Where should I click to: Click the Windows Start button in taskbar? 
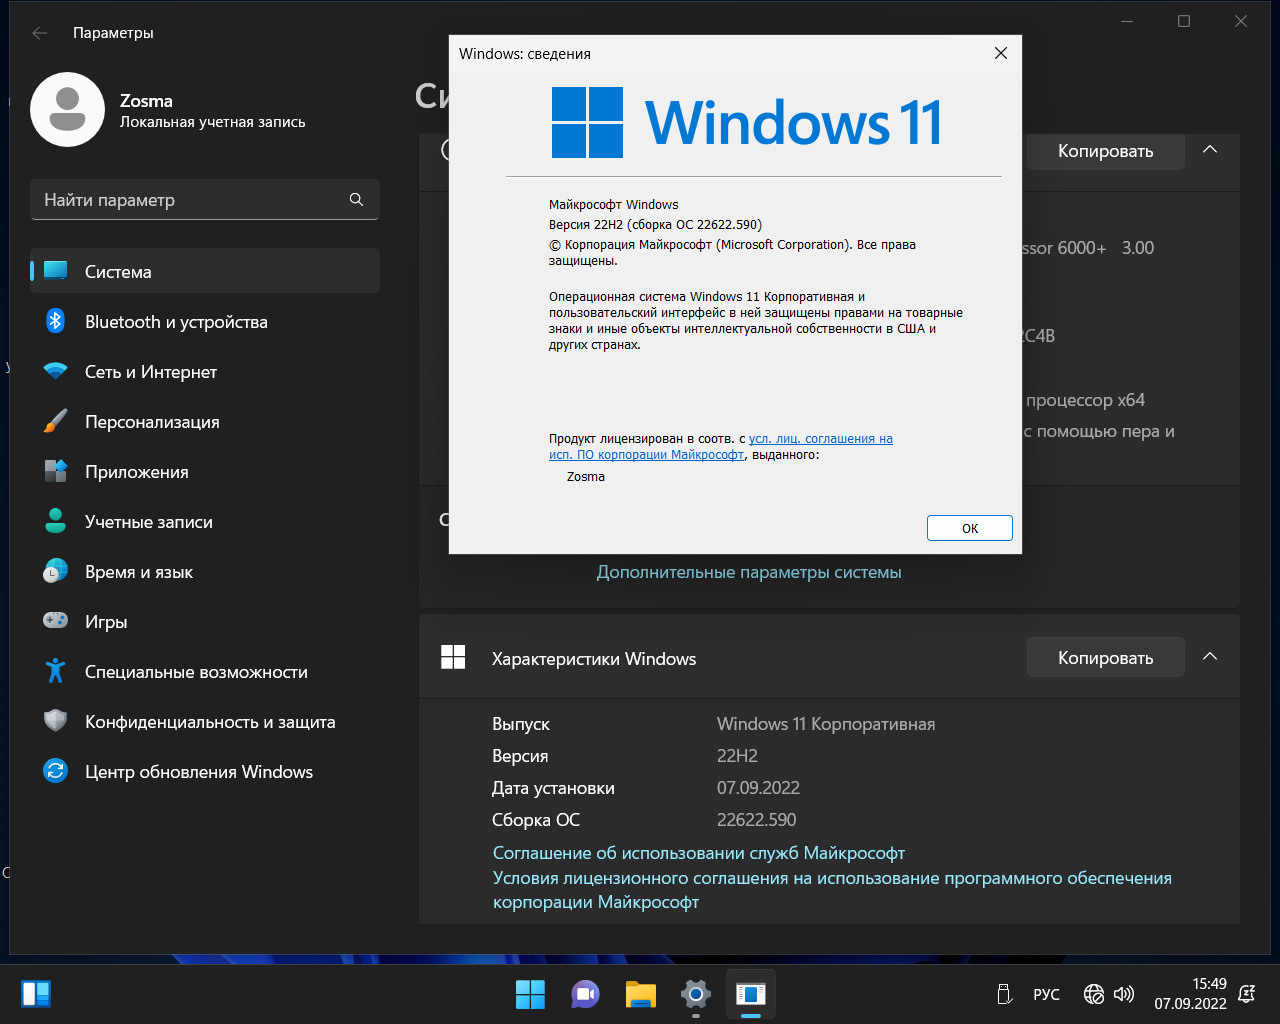pos(530,994)
